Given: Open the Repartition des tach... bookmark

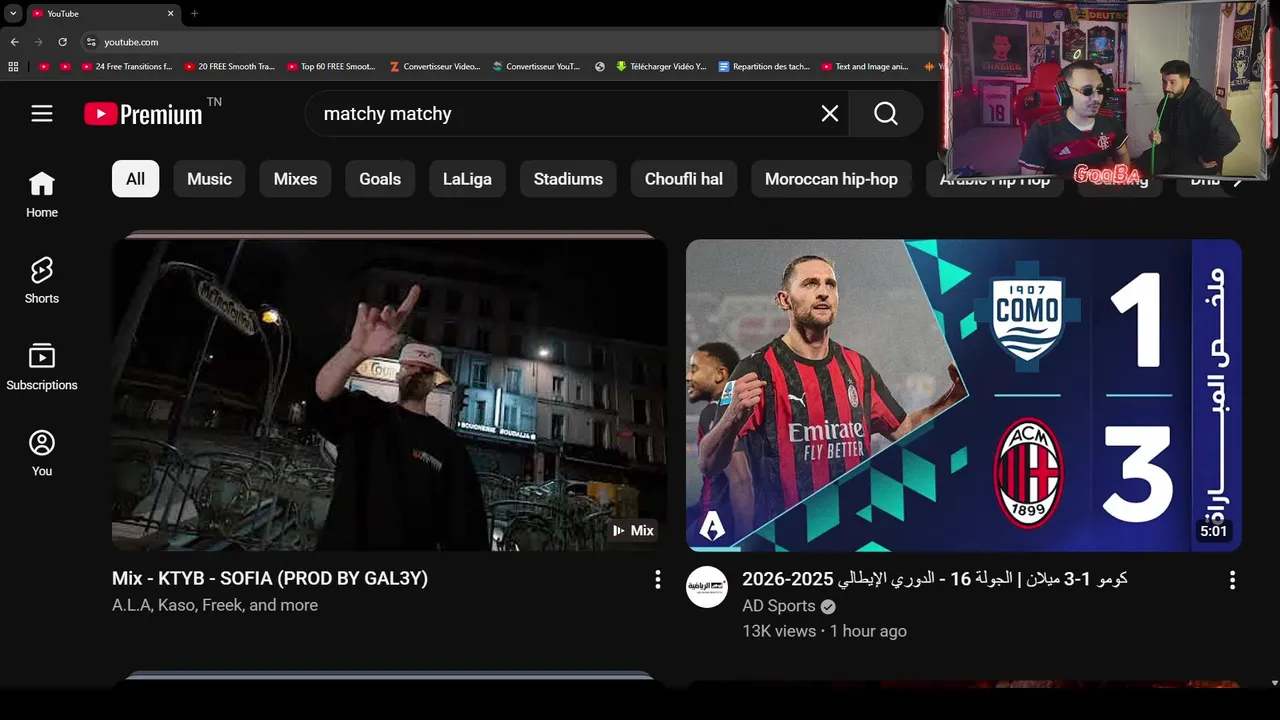Looking at the screenshot, I should point(764,67).
